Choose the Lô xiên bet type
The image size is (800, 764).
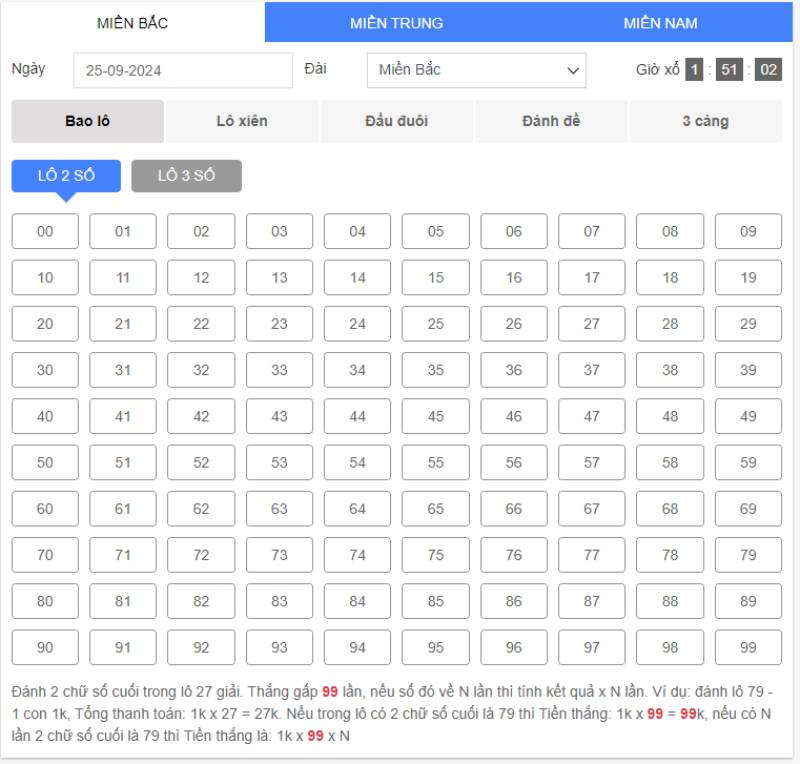click(242, 121)
